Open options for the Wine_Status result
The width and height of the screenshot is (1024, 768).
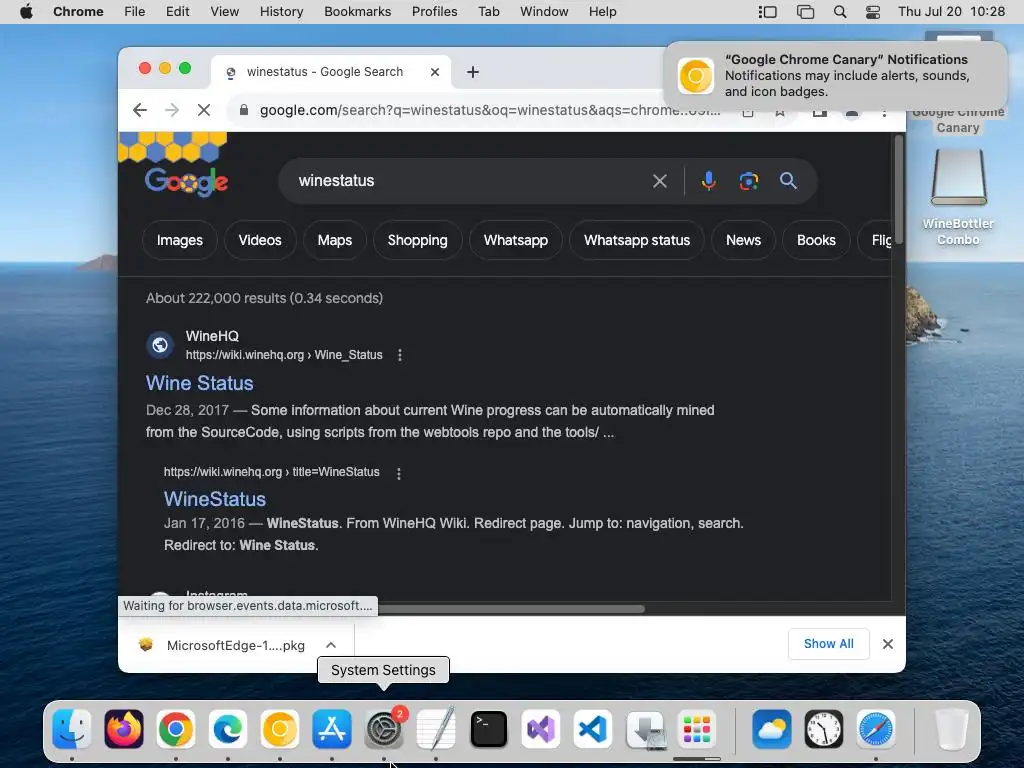pyautogui.click(x=400, y=355)
